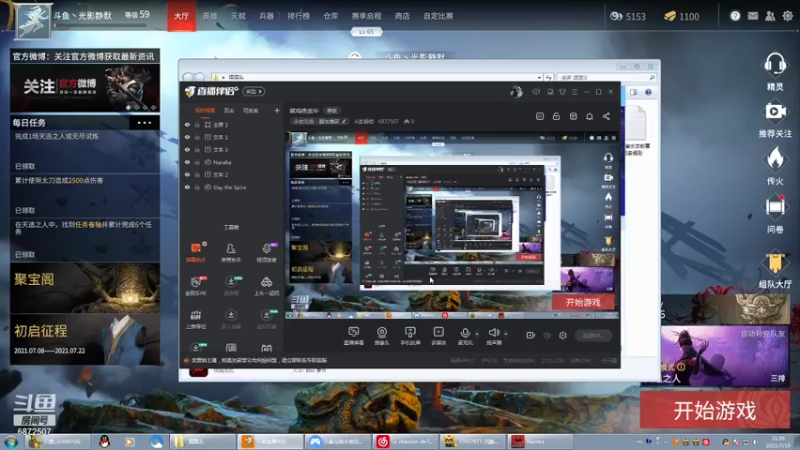Click the share icon in the streaming app header
This screenshot has height=450, width=800.
click(x=606, y=116)
